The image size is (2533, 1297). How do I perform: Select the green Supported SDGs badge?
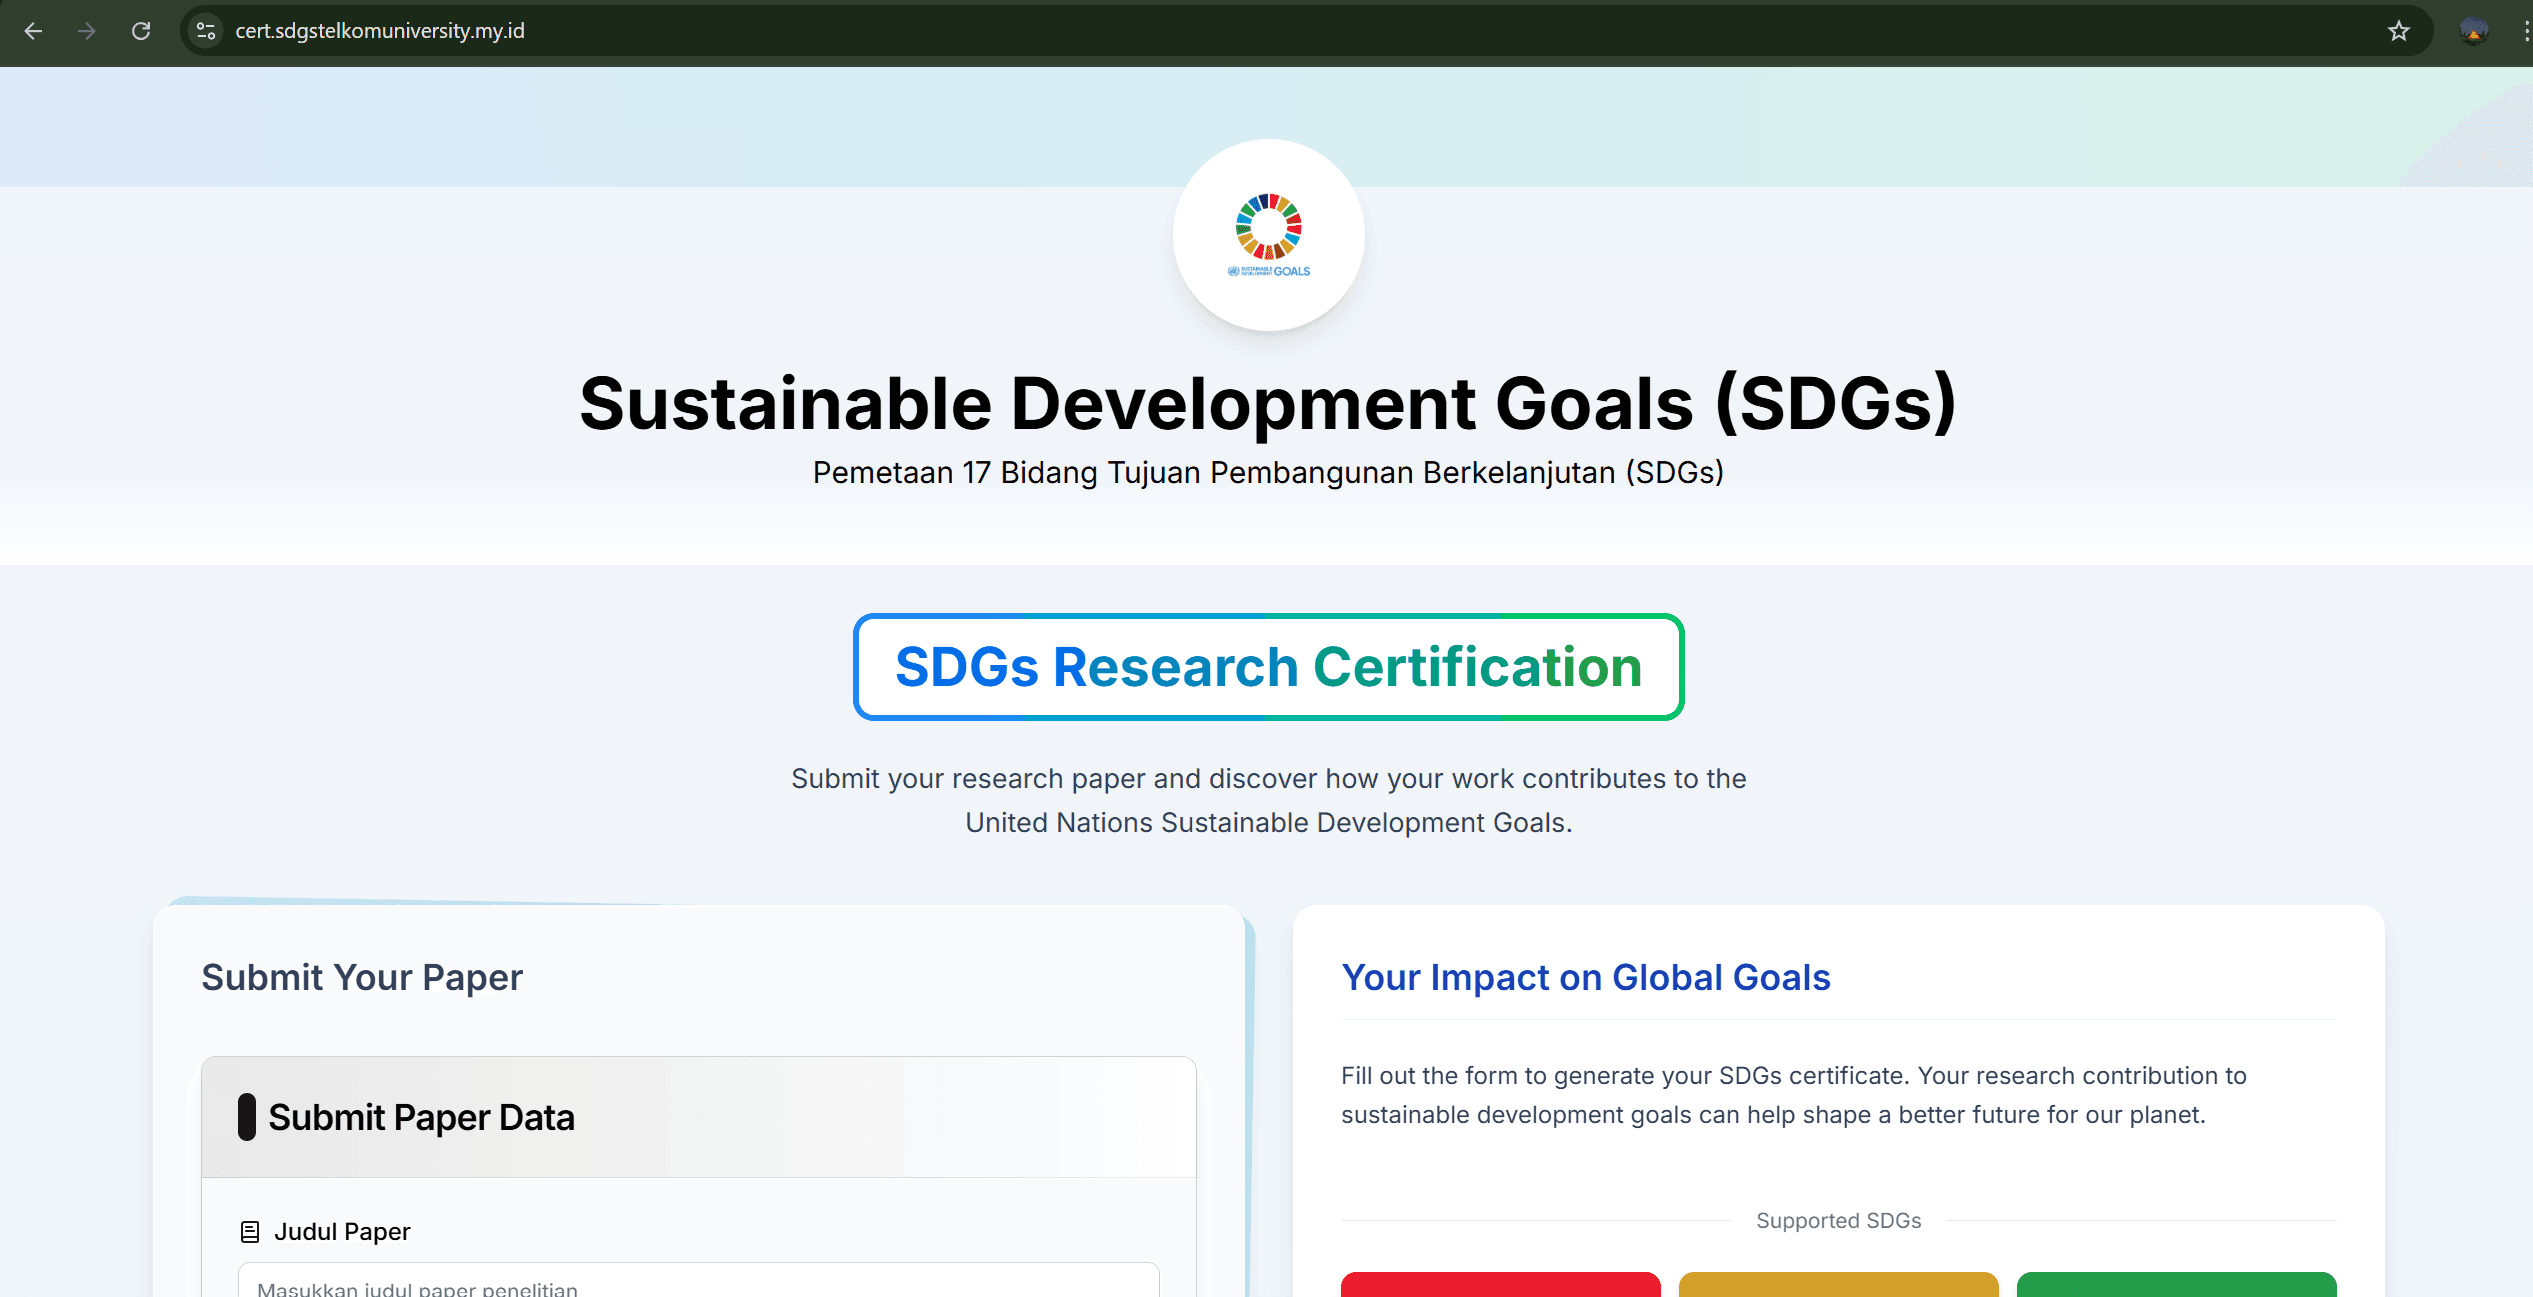(2176, 1288)
